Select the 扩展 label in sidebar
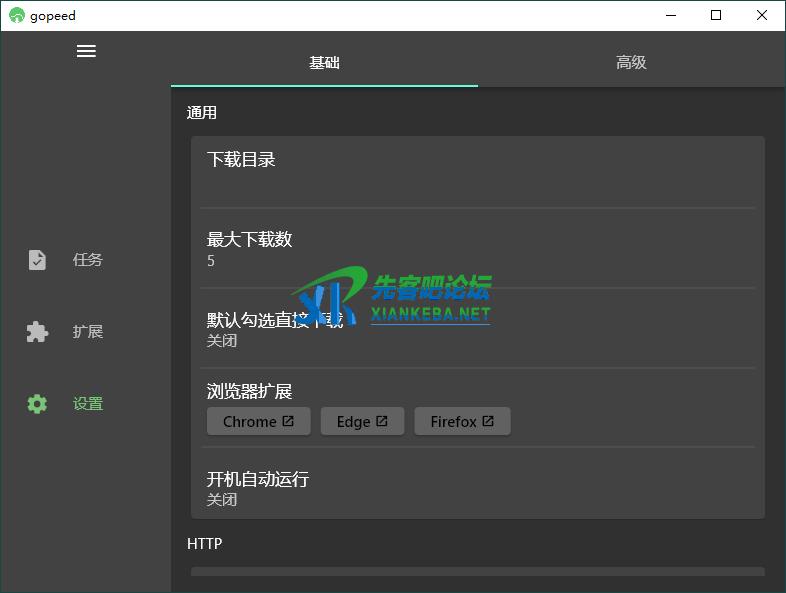Viewport: 786px width, 593px height. (88, 332)
